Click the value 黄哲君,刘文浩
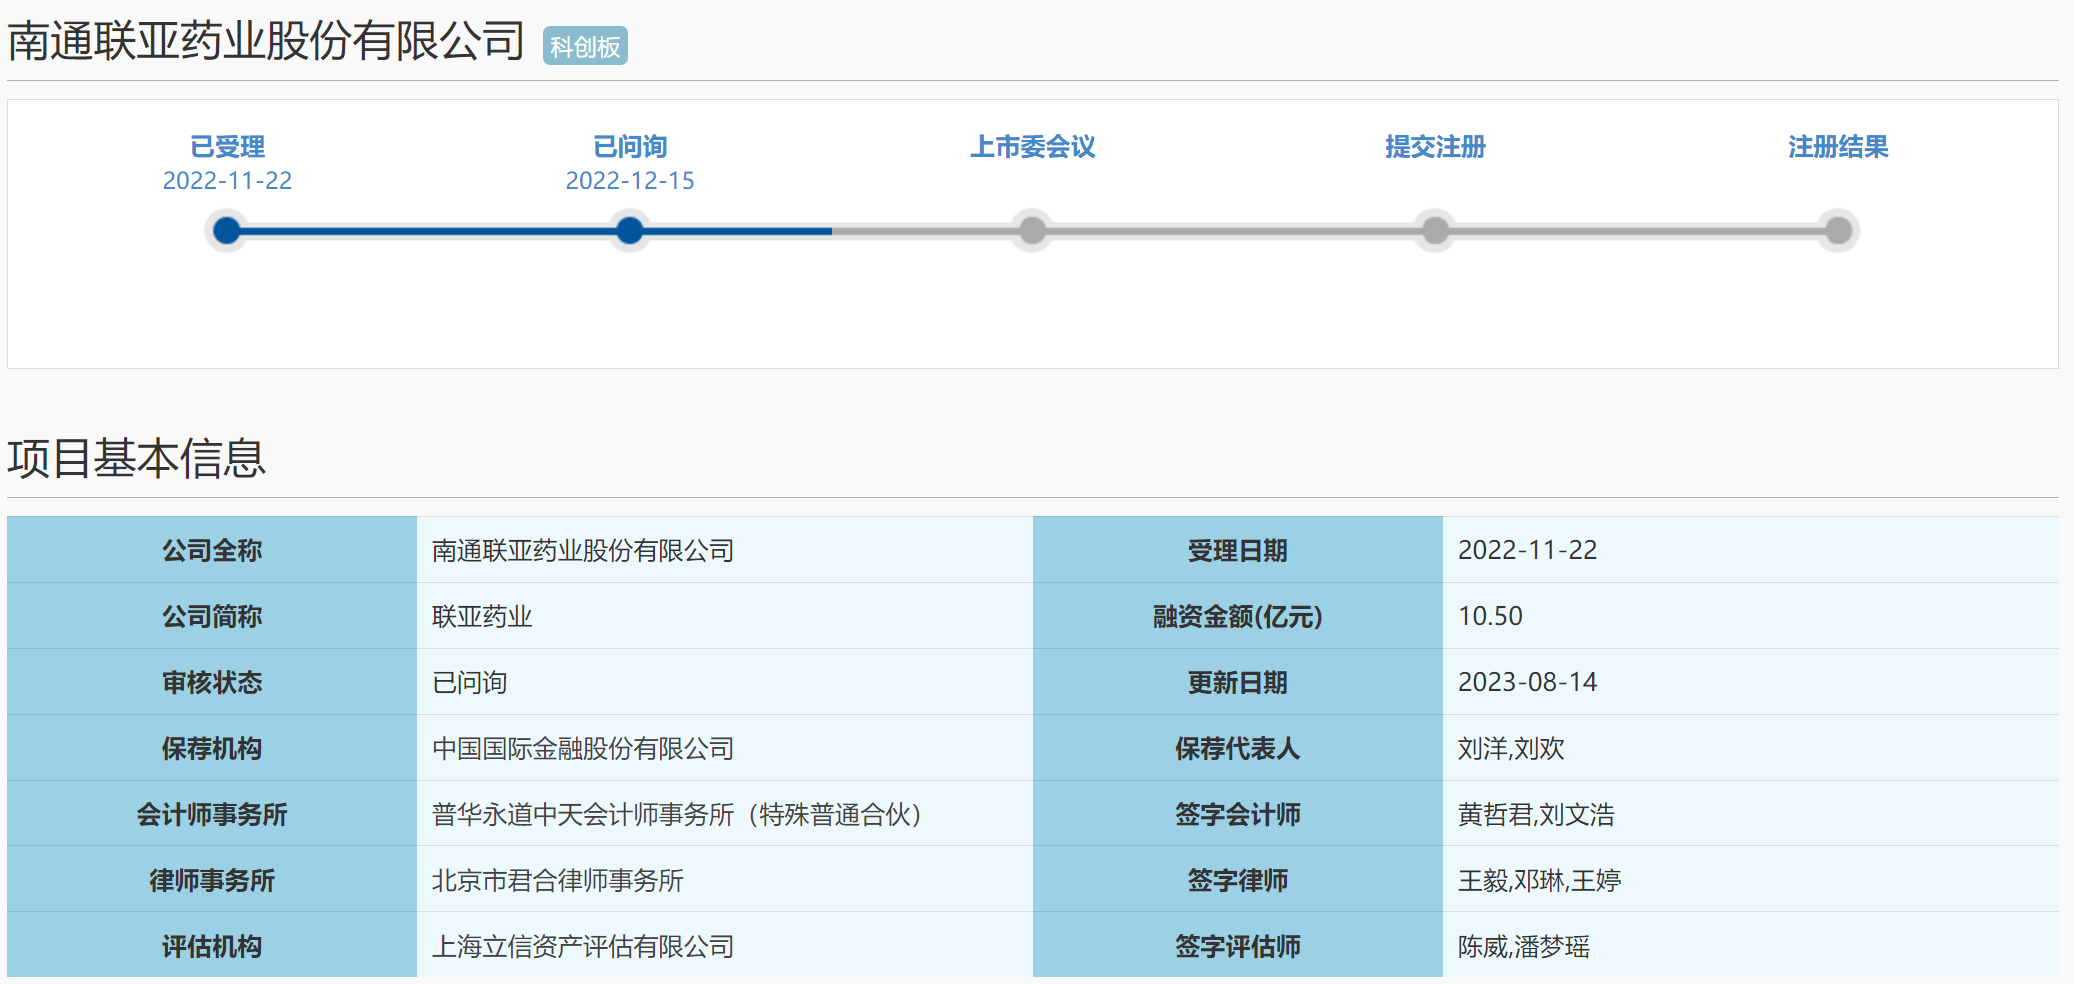The height and width of the screenshot is (984, 2074). coord(1537,815)
